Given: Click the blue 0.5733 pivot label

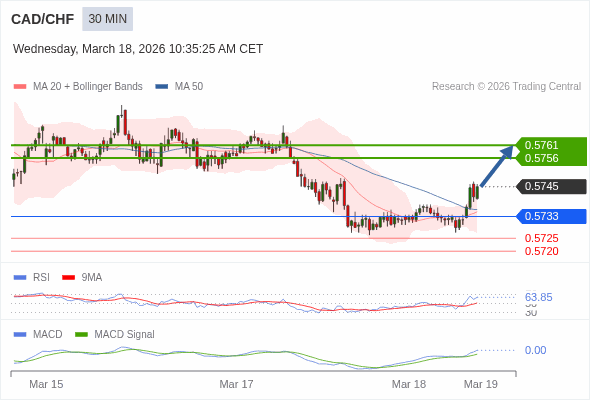Looking at the screenshot, I should coord(552,216).
